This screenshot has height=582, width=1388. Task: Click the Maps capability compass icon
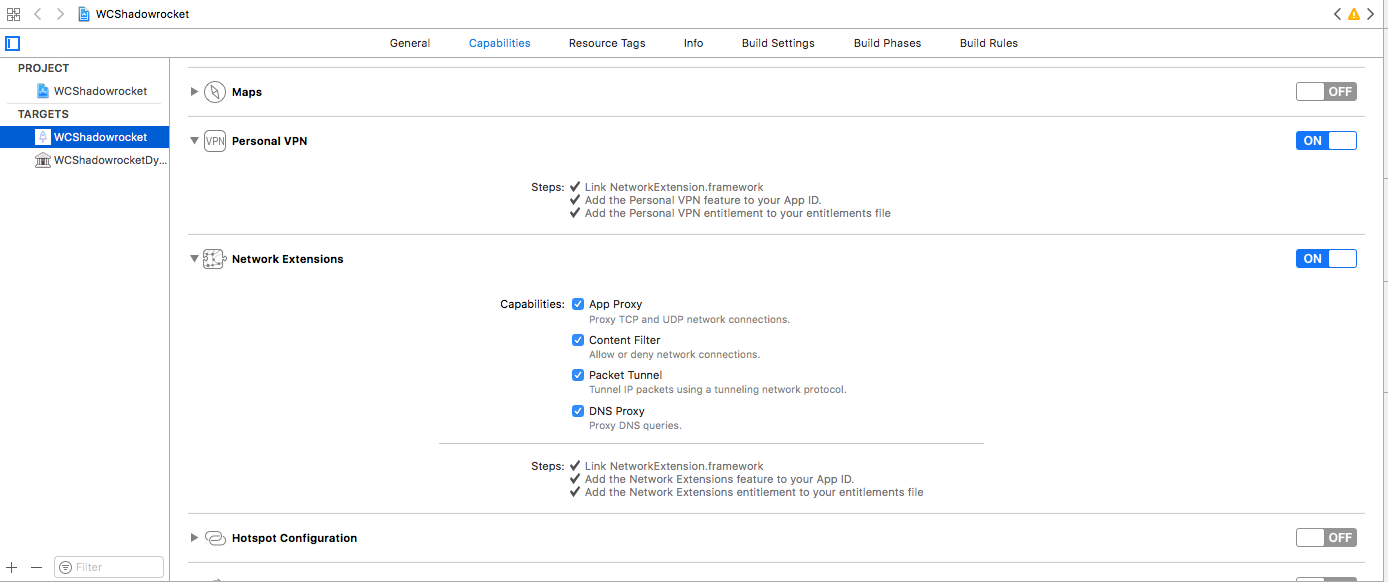[x=215, y=92]
